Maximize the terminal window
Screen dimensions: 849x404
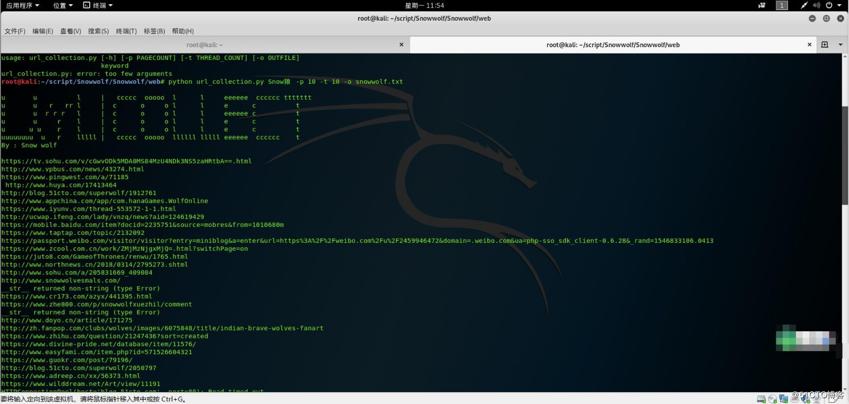tap(826, 18)
